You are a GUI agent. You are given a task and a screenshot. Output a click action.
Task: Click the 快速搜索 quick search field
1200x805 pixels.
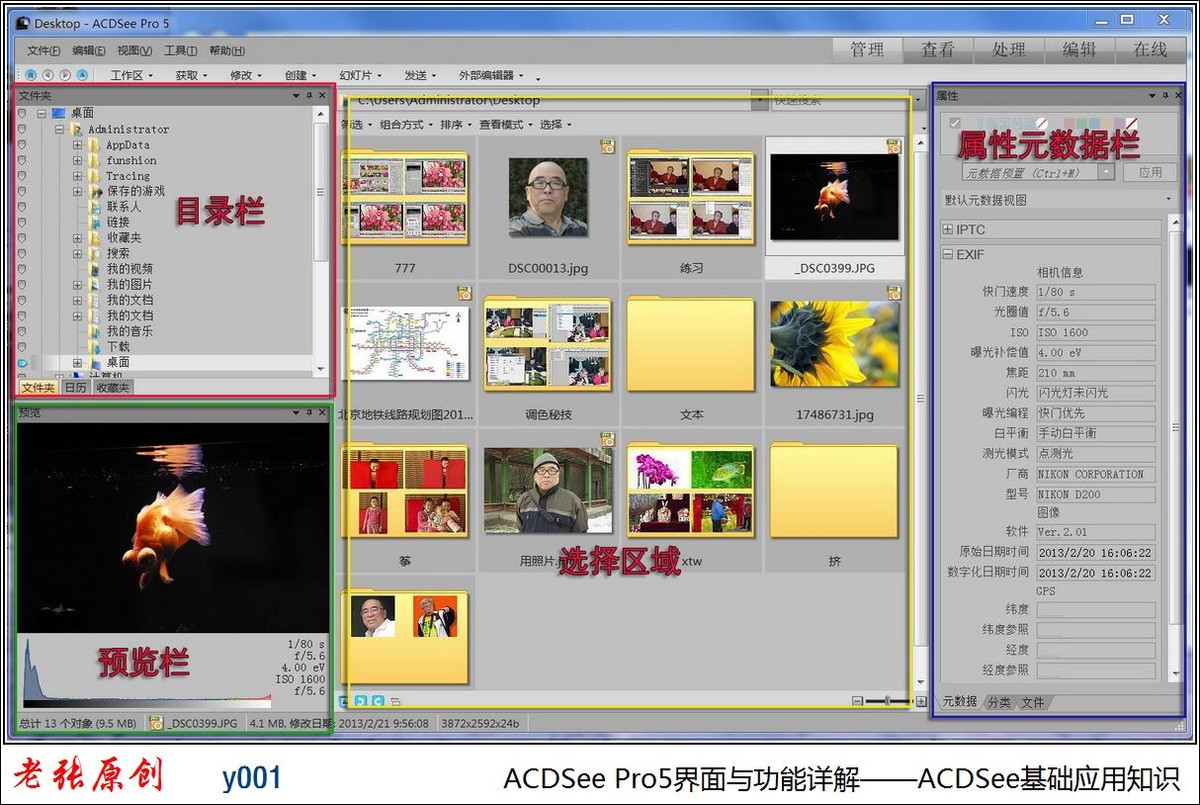click(x=841, y=101)
